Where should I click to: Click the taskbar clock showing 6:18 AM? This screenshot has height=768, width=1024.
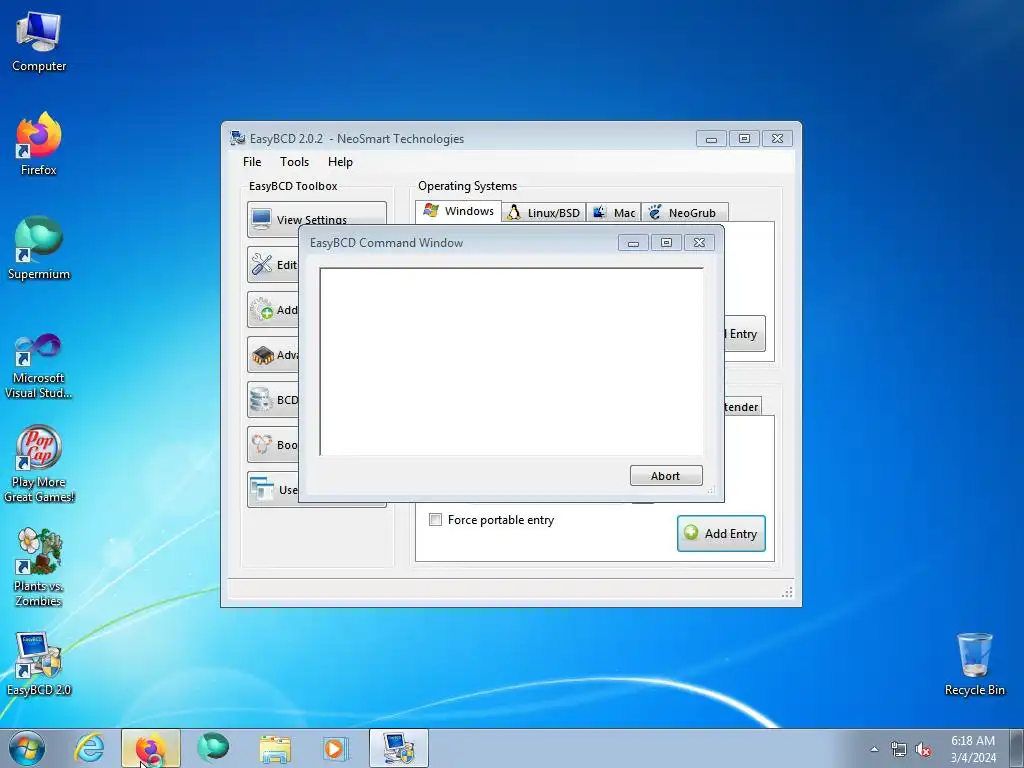click(x=973, y=748)
